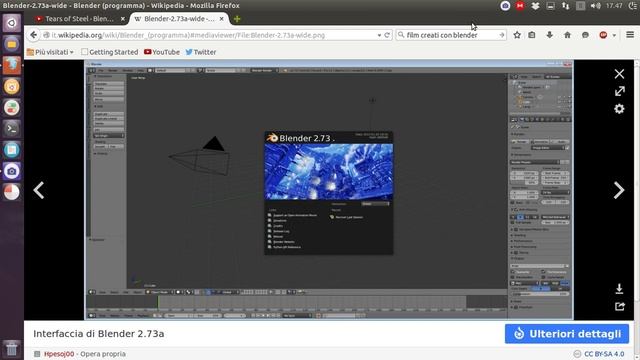The image size is (640, 360).
Task: Open the 17.47 clock calendar menu
Action: [x=614, y=6]
